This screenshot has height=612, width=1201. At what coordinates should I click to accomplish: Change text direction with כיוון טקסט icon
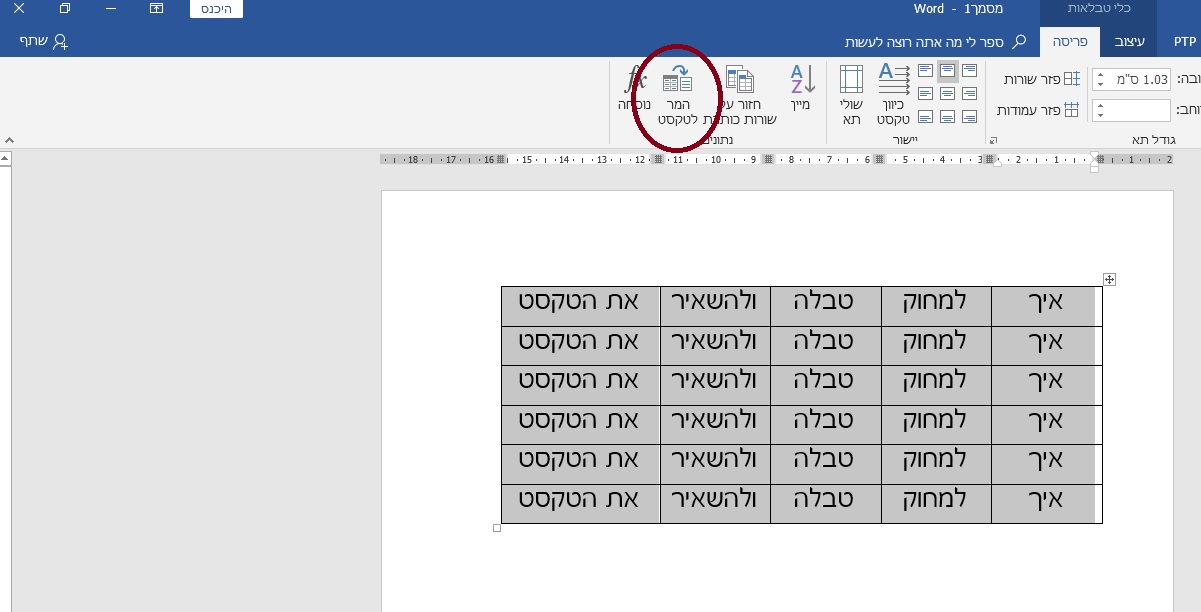[x=891, y=80]
